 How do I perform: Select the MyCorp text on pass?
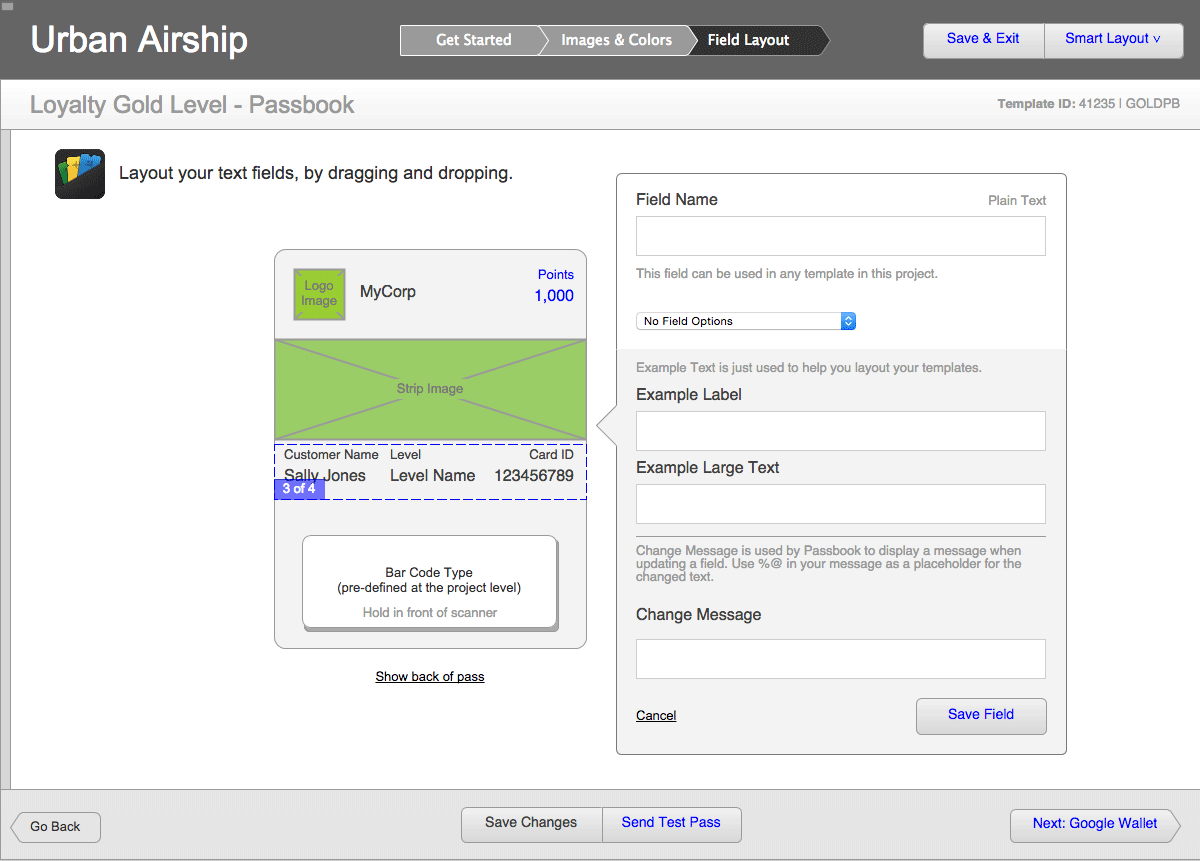coord(388,292)
